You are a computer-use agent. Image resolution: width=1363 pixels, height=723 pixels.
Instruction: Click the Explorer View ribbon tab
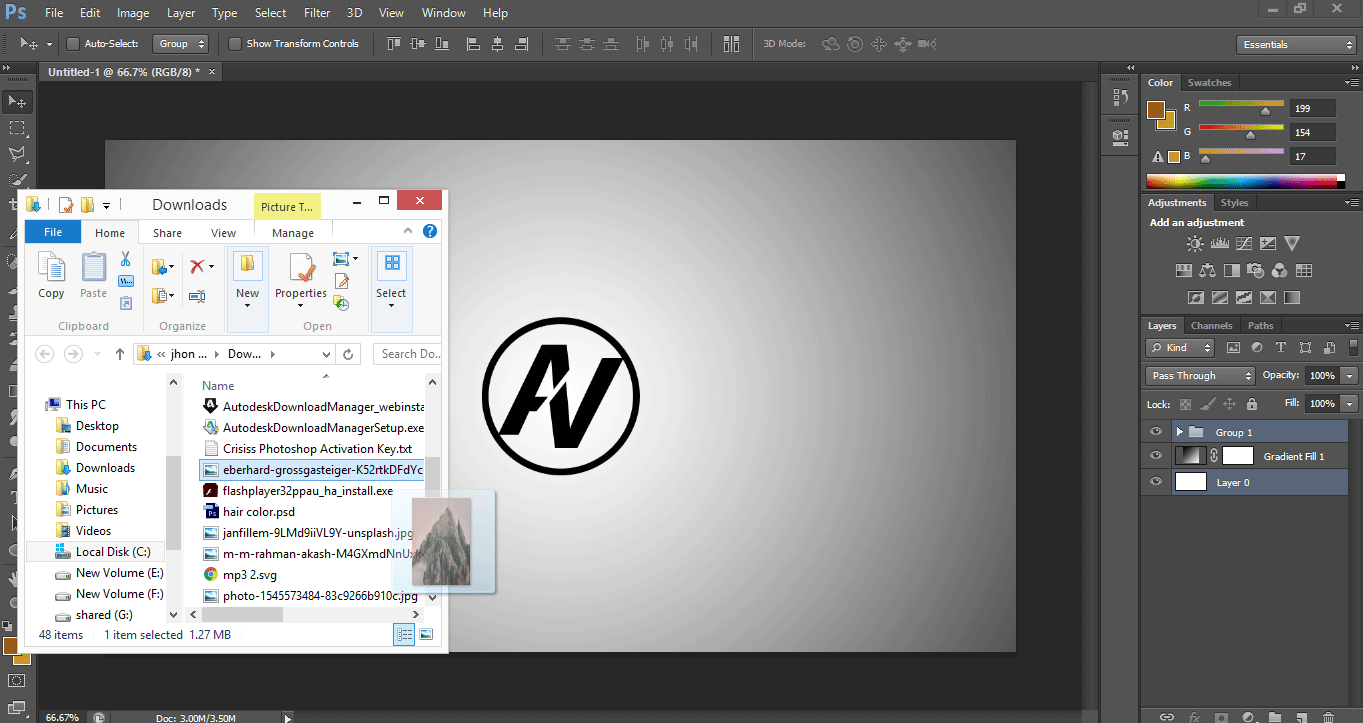(x=223, y=233)
